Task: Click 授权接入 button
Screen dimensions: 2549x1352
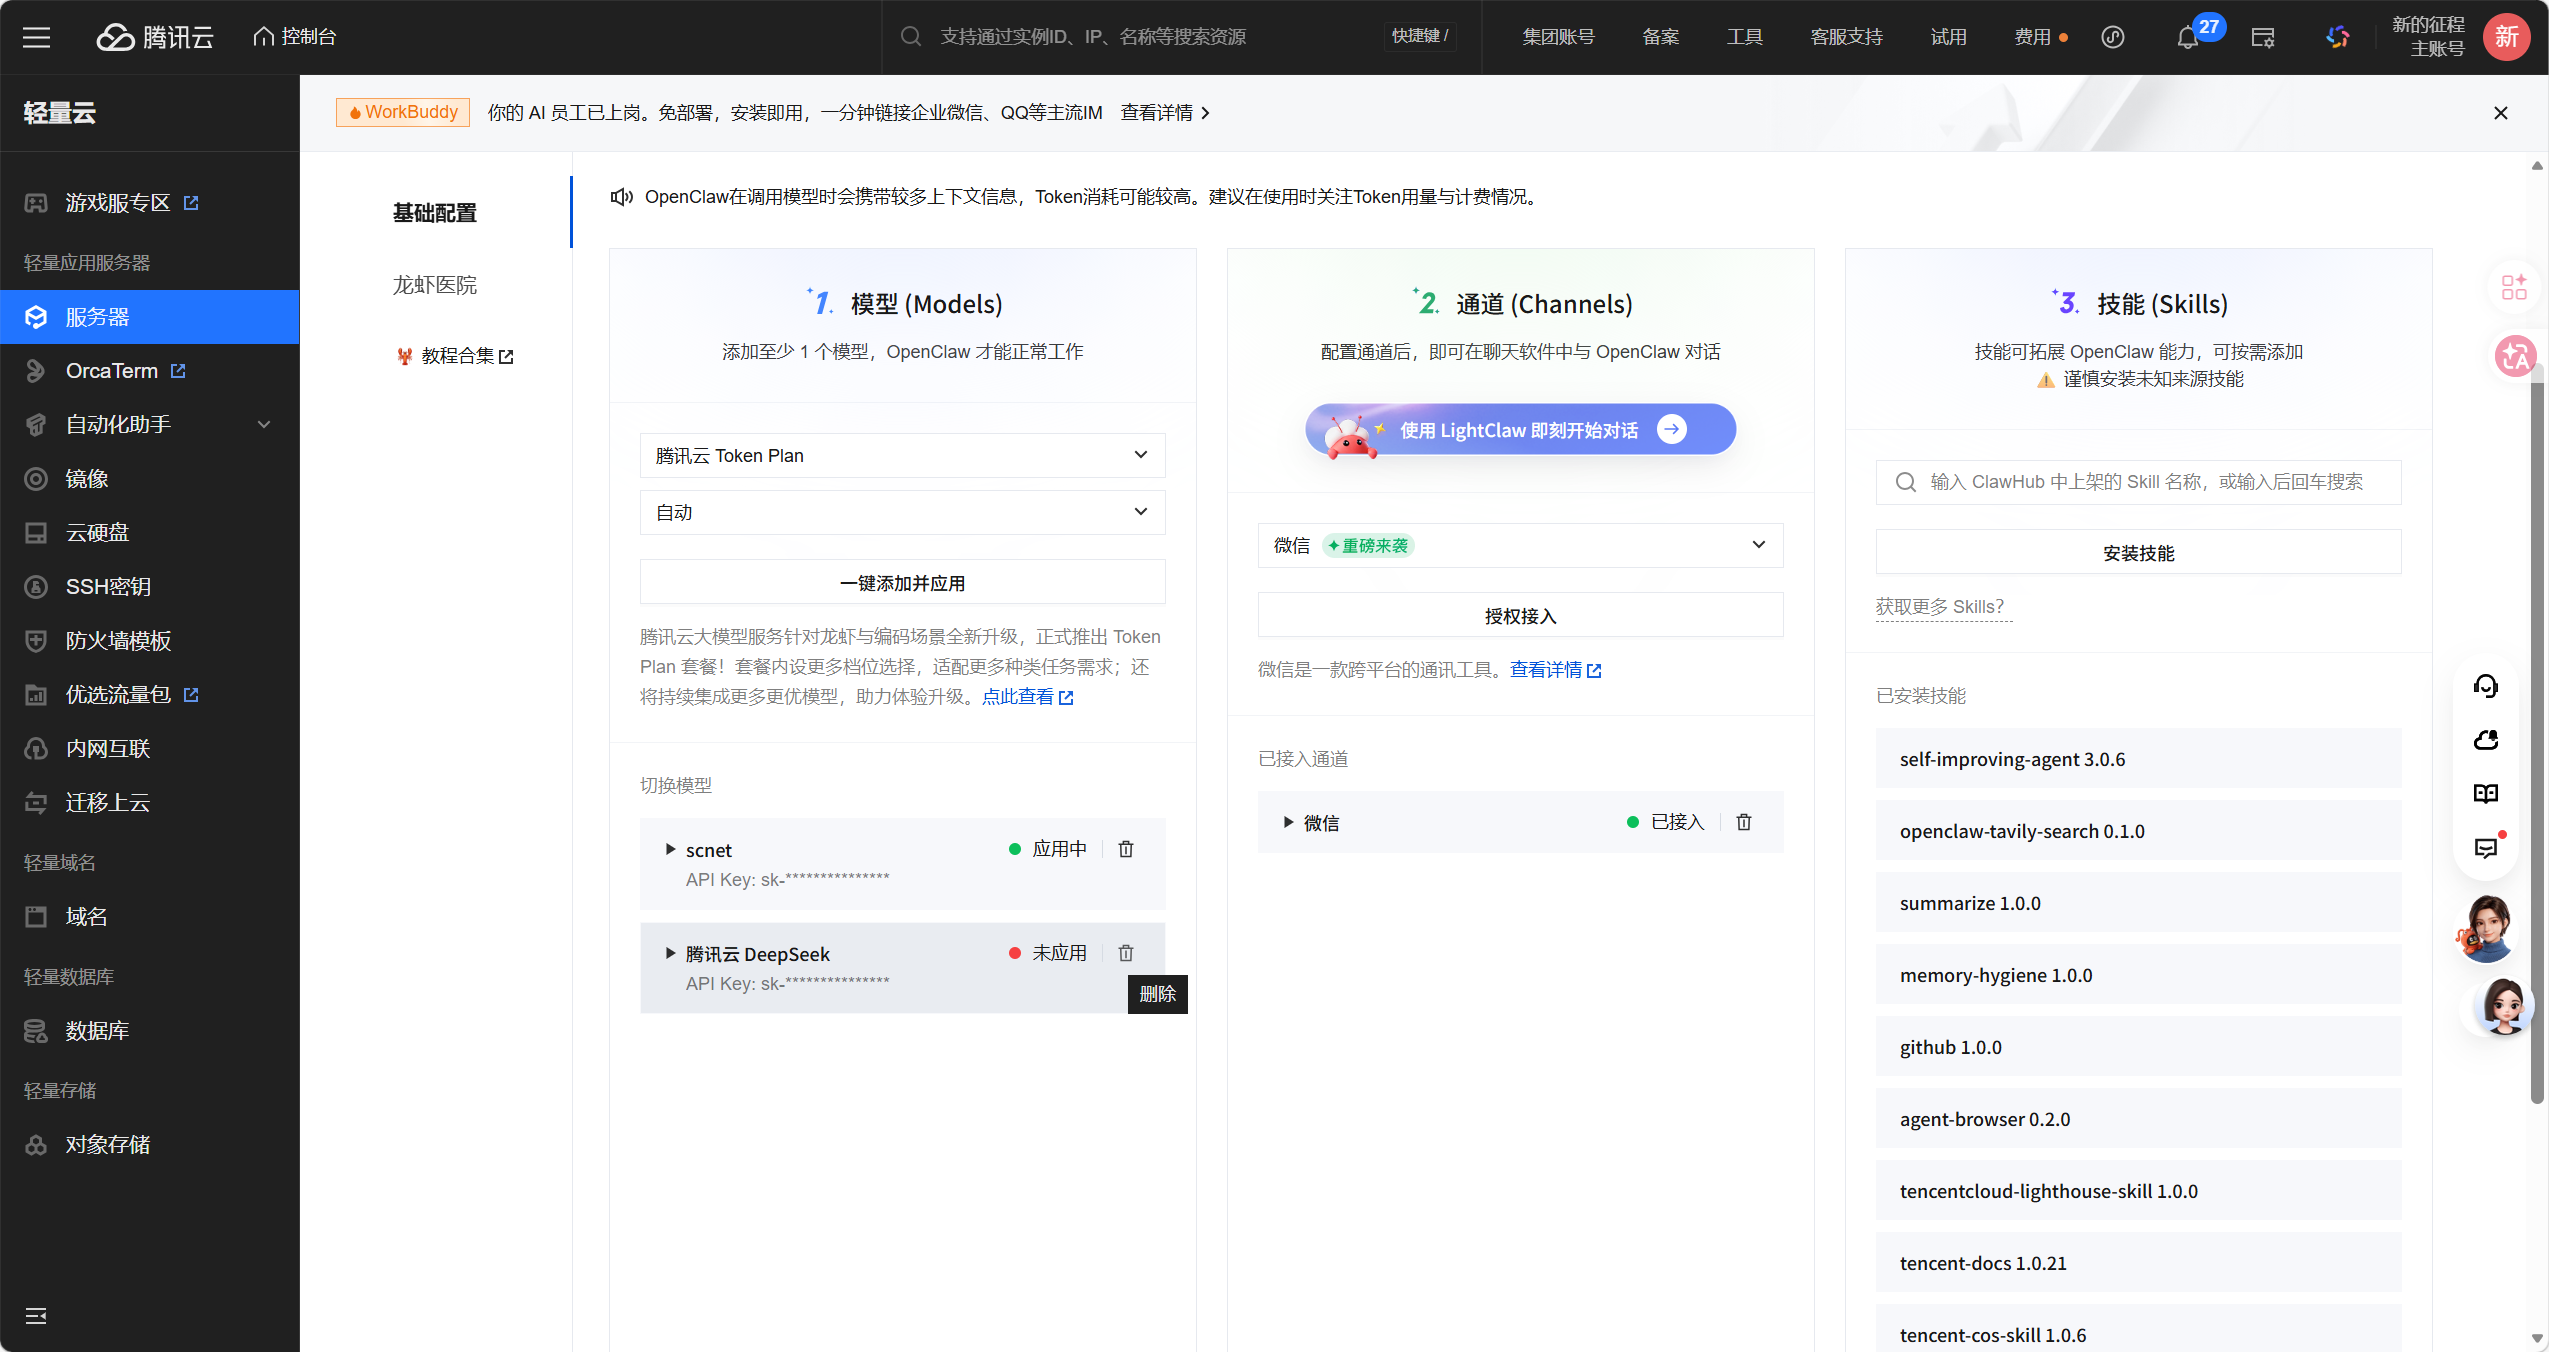Action: tap(1520, 616)
